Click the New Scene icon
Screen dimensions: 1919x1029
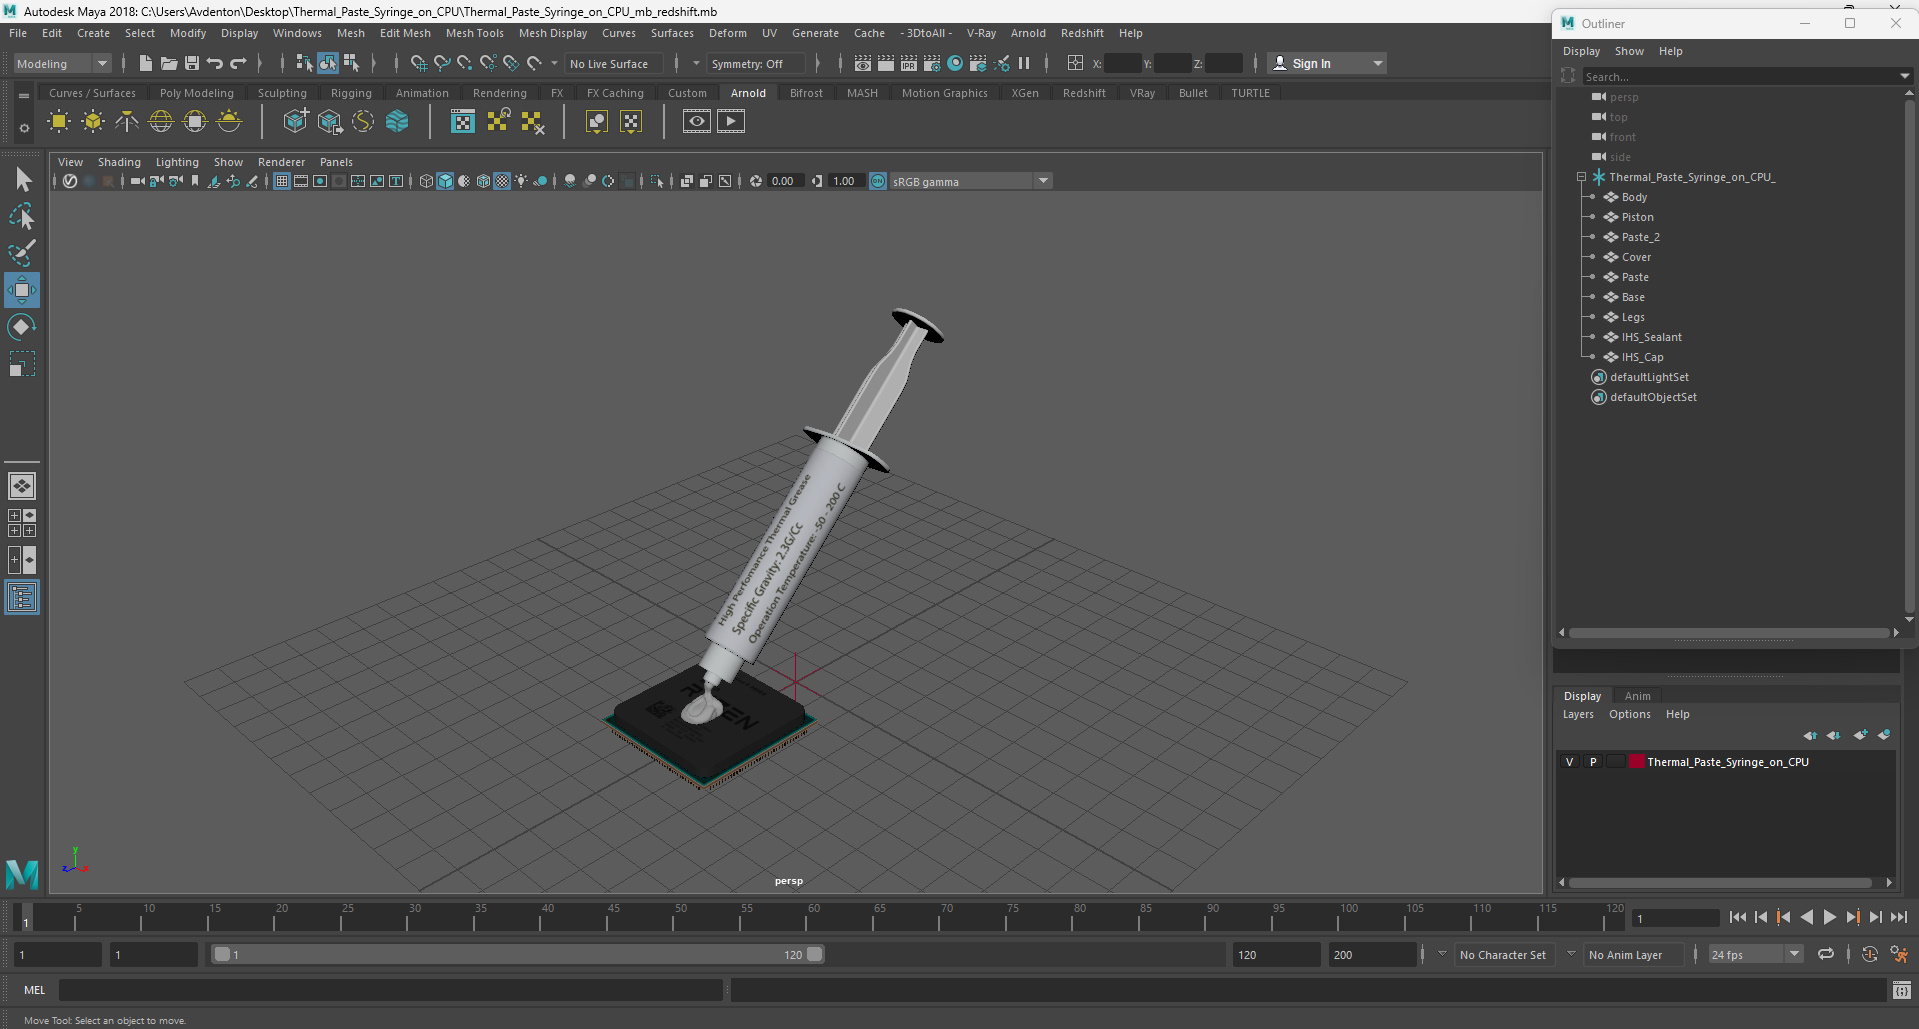(x=146, y=63)
